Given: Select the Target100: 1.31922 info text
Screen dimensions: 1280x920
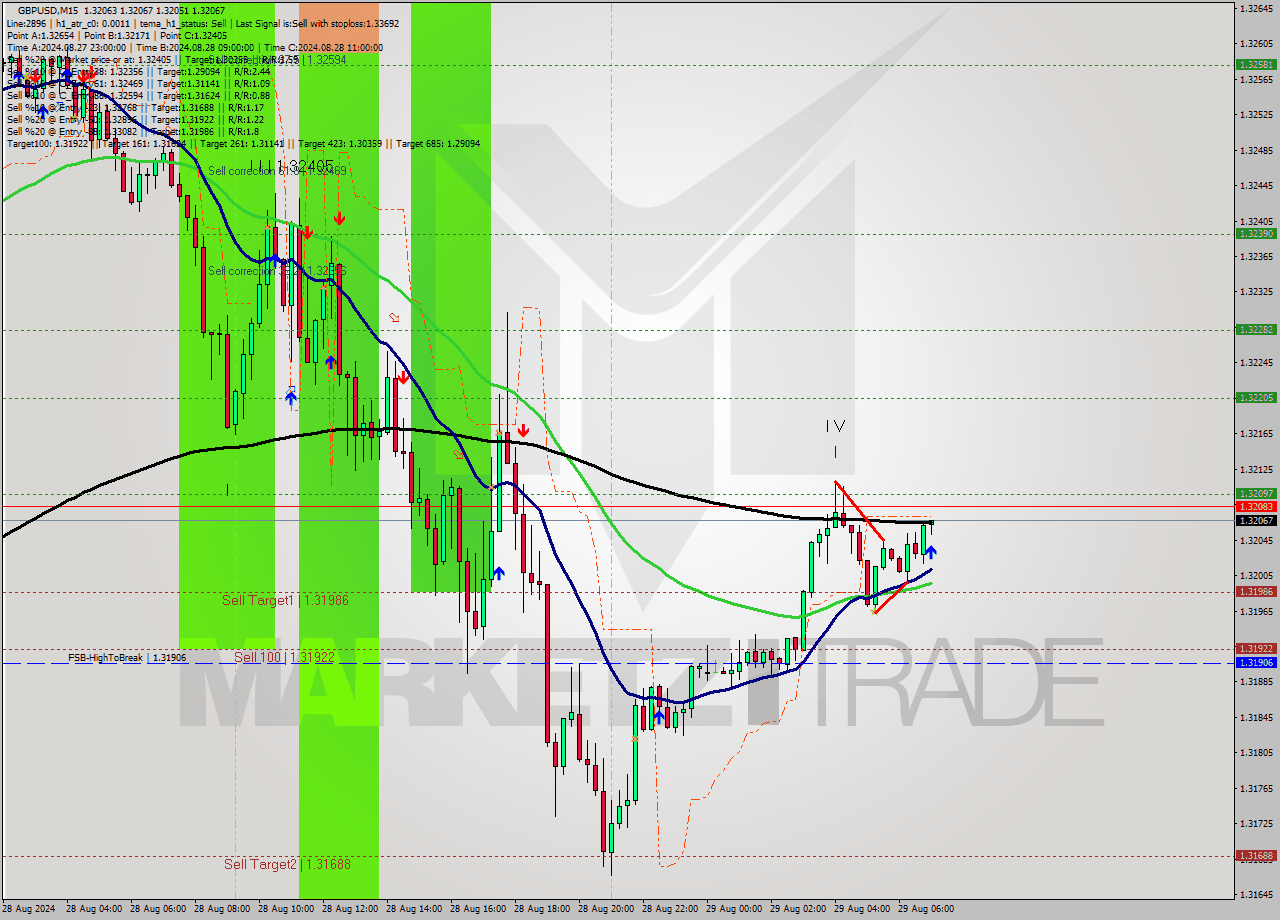Looking at the screenshot, I should (x=48, y=144).
